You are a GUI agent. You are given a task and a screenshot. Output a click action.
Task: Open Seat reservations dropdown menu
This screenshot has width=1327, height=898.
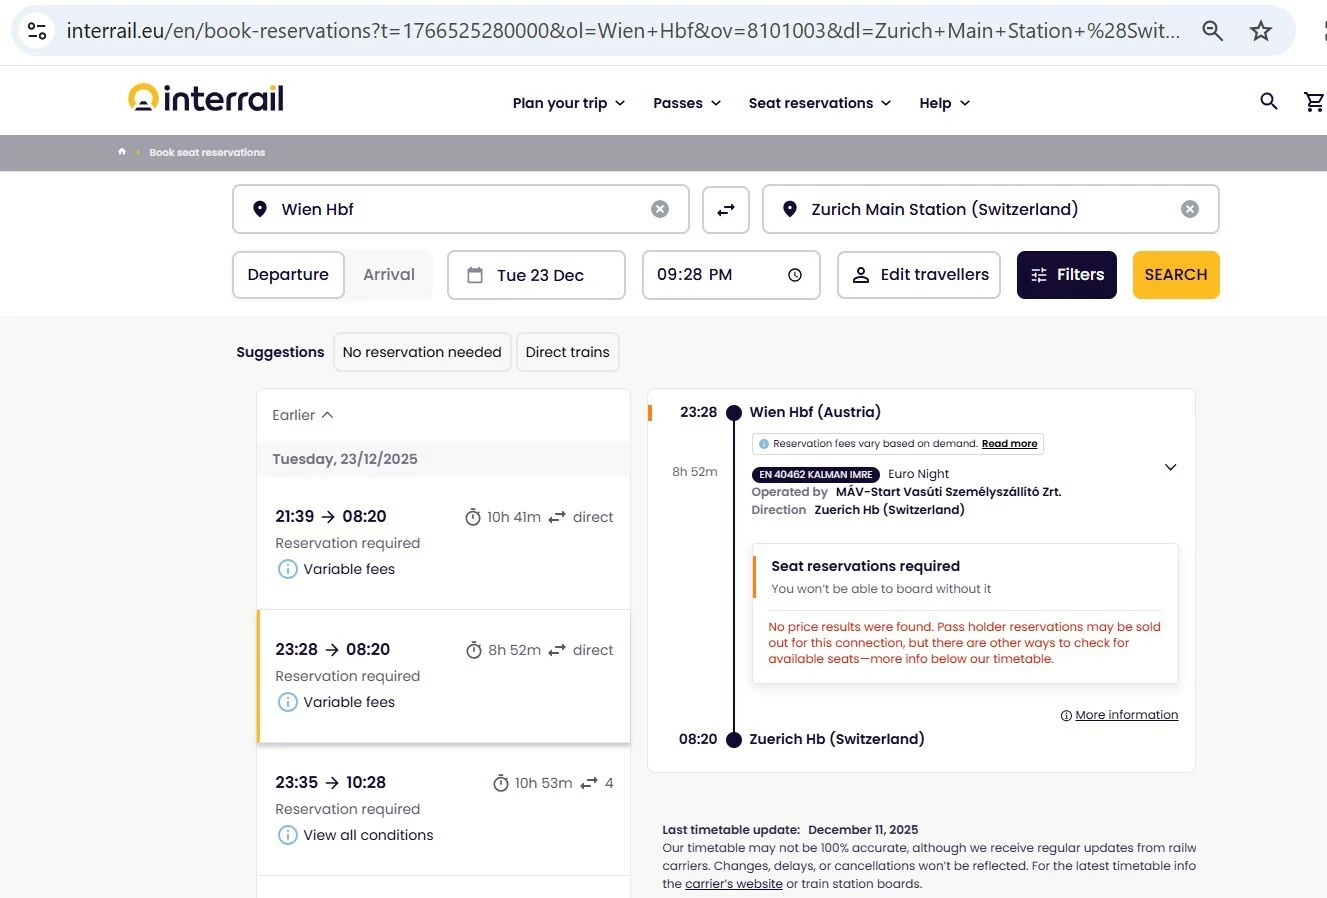820,103
